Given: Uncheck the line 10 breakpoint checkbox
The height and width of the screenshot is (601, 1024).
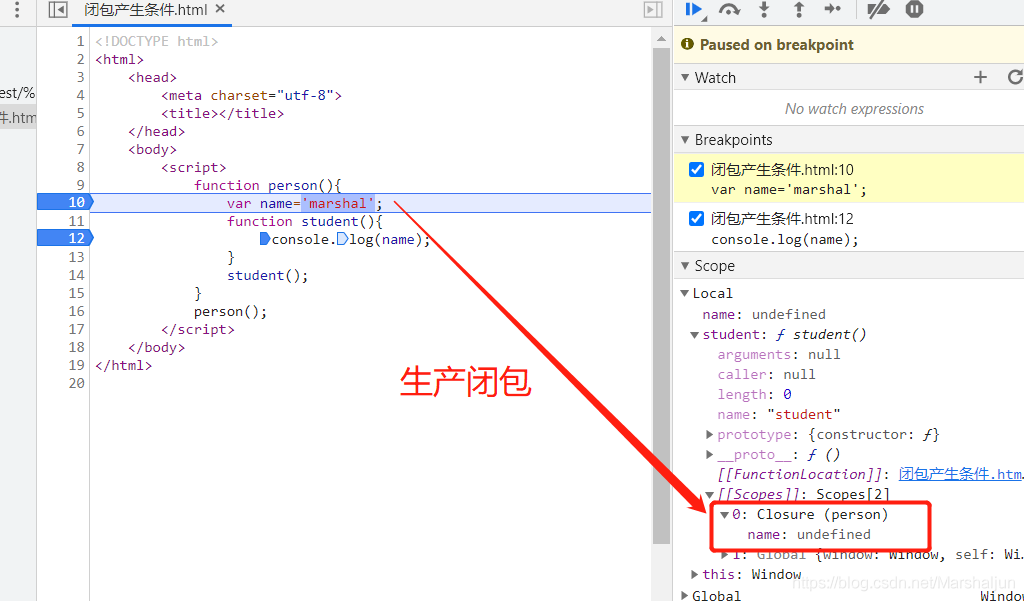Looking at the screenshot, I should 696,169.
